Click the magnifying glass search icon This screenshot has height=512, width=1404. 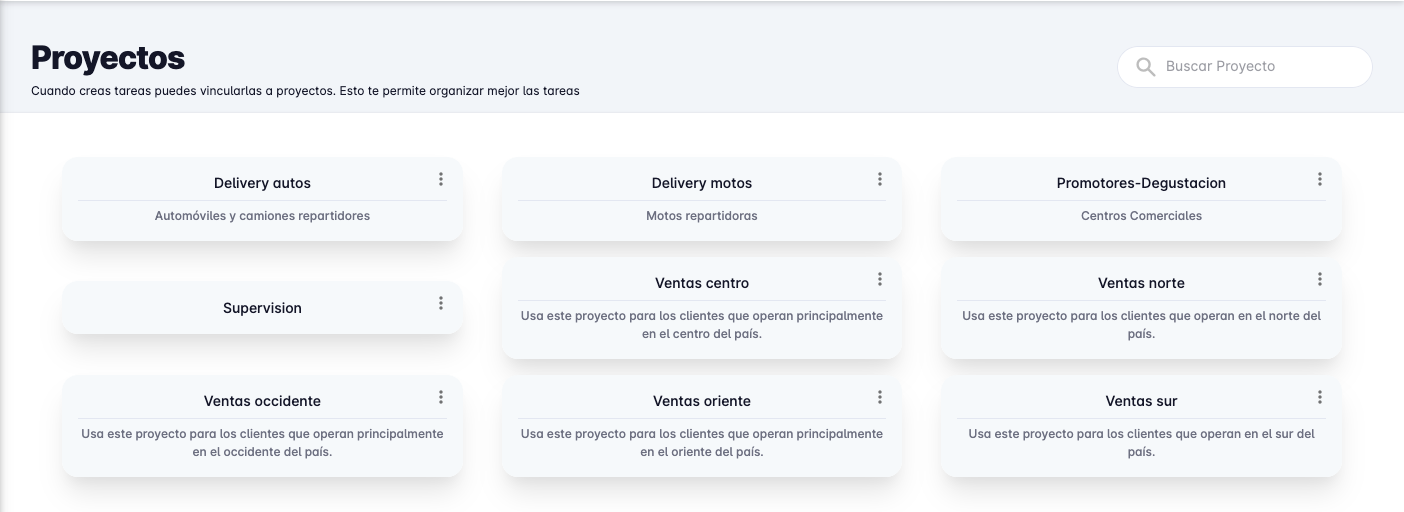pyautogui.click(x=1146, y=67)
